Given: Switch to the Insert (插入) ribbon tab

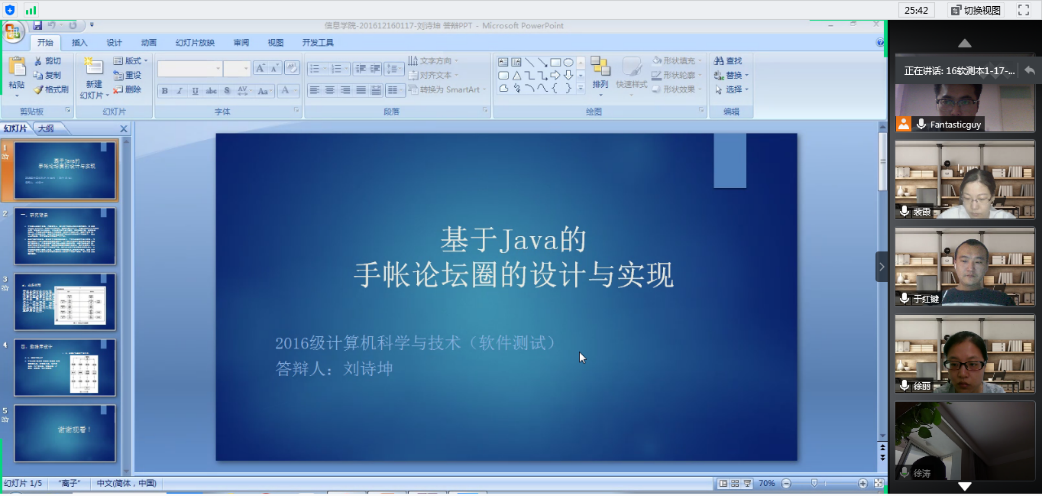Looking at the screenshot, I should (79, 43).
